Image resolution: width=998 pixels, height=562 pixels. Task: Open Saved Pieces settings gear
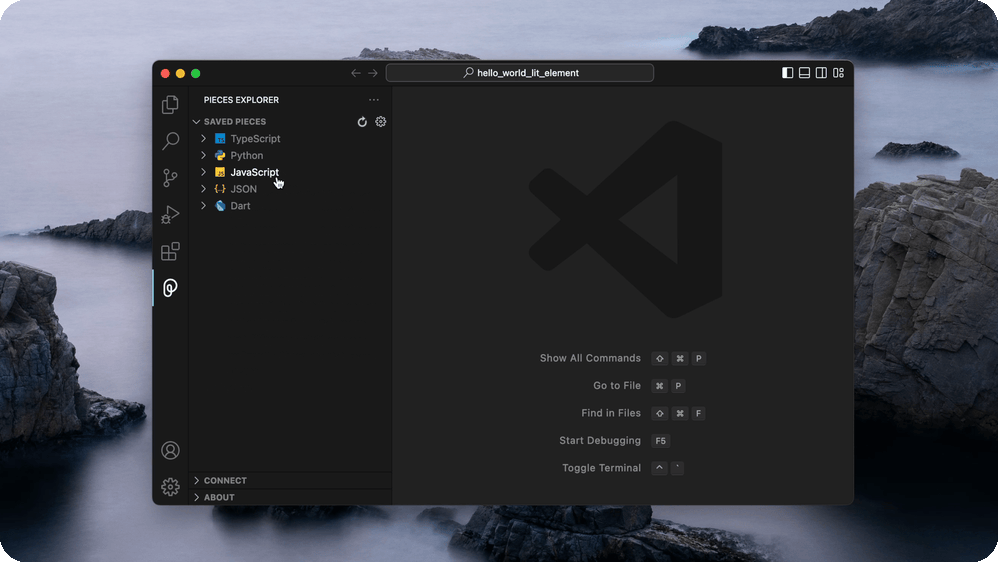(x=381, y=122)
